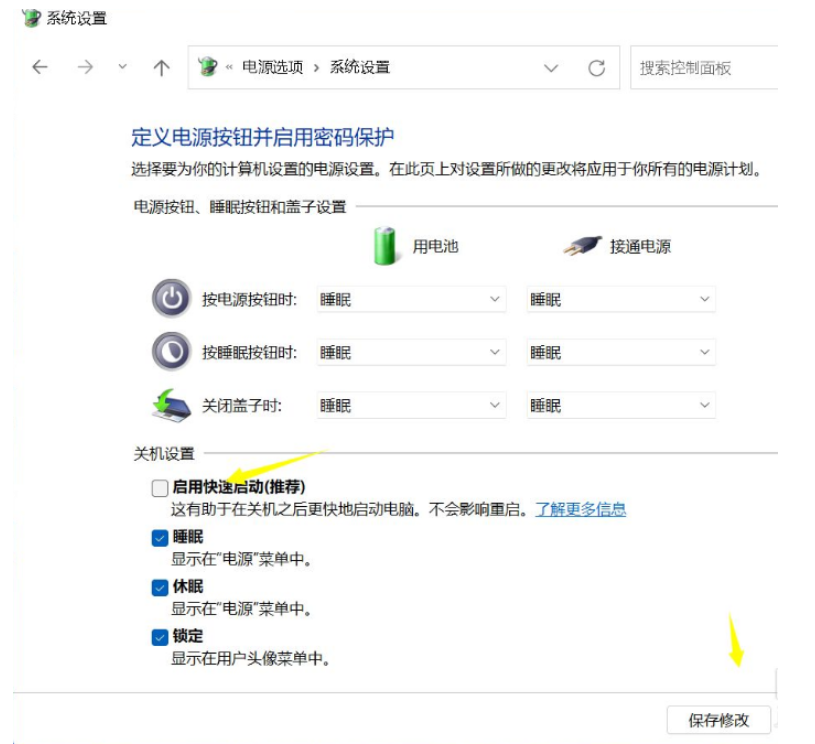Image resolution: width=815 pixels, height=744 pixels.
Task: Click the 按睡眠按钮时 label
Action: (249, 353)
